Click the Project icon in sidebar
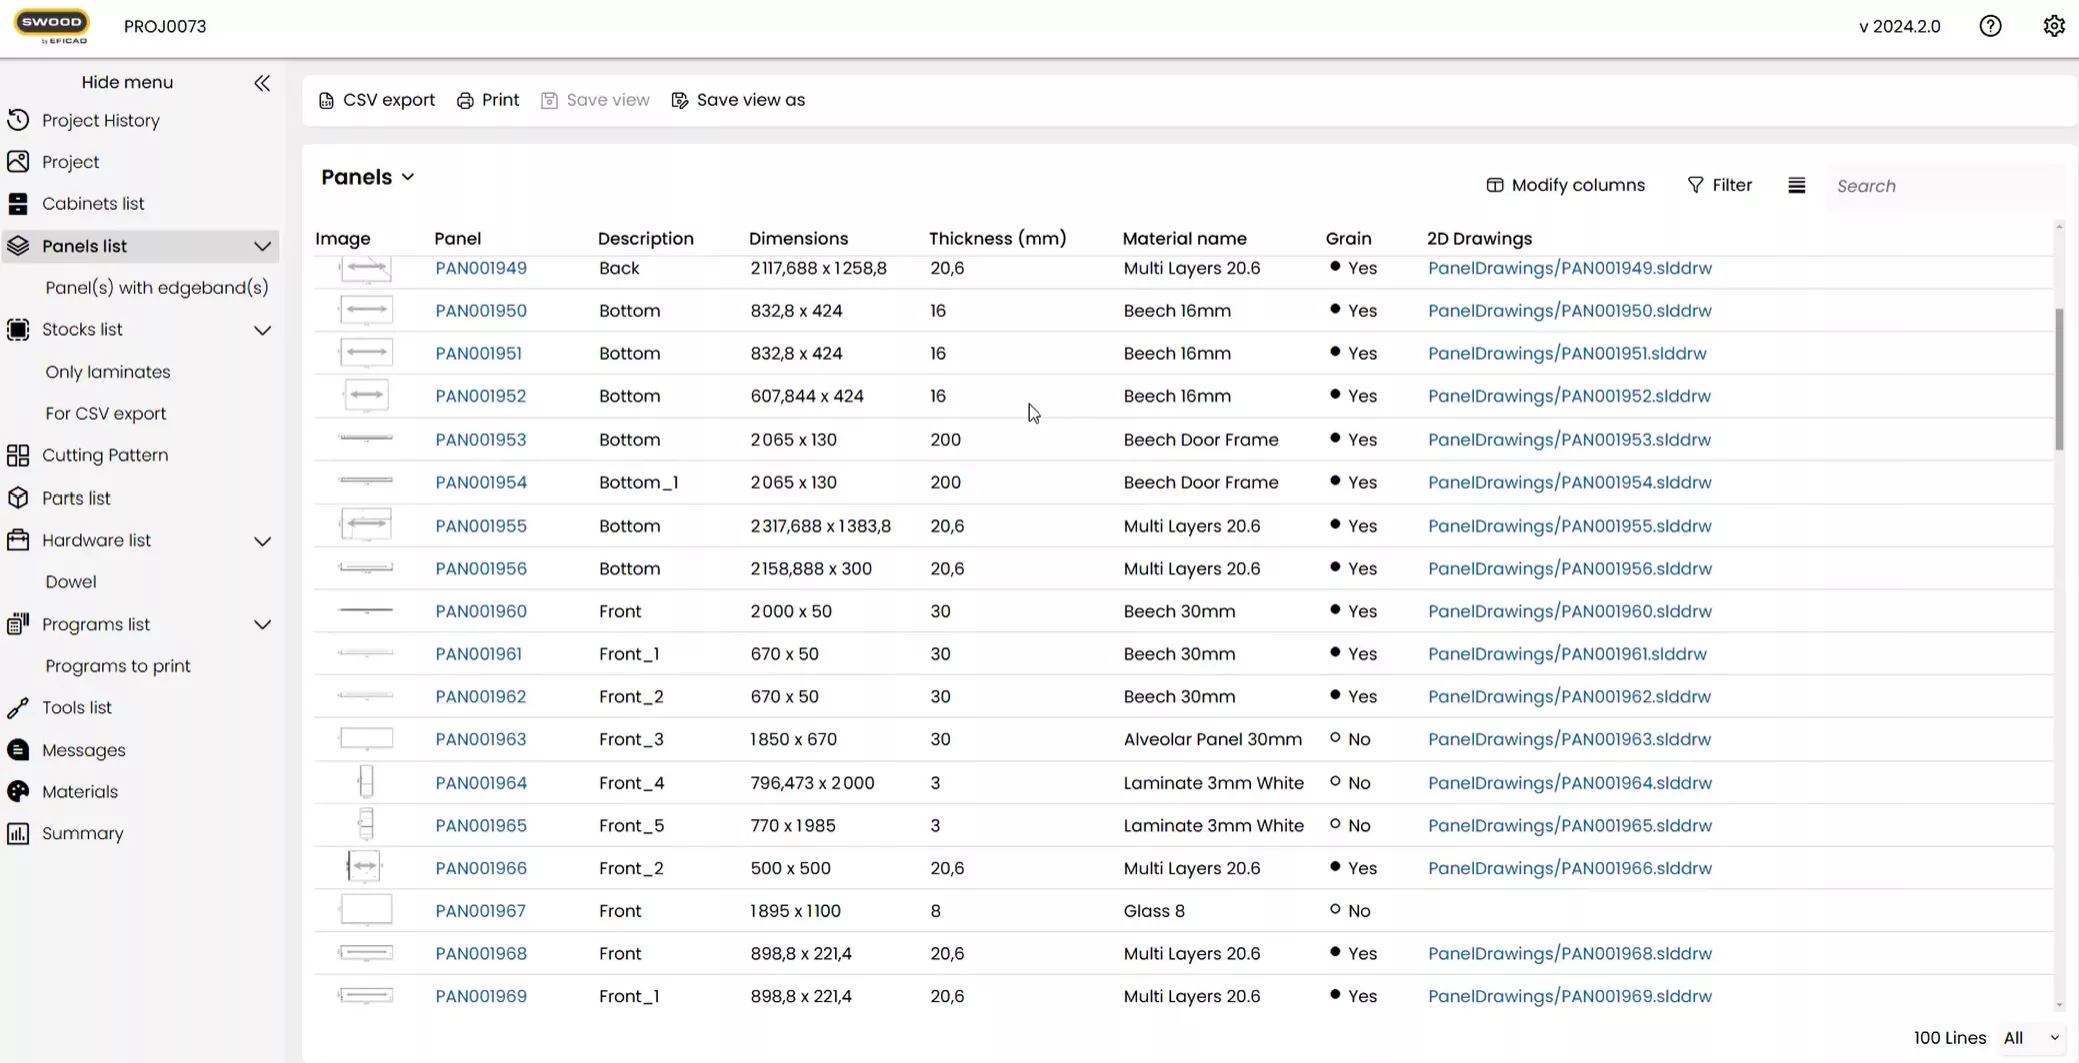 tap(18, 161)
